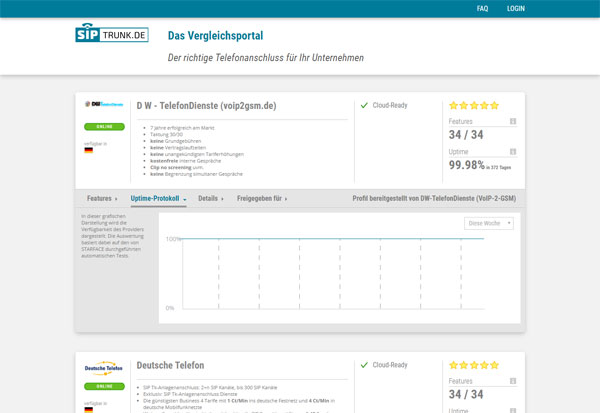Expand the Features tab

click(102, 198)
